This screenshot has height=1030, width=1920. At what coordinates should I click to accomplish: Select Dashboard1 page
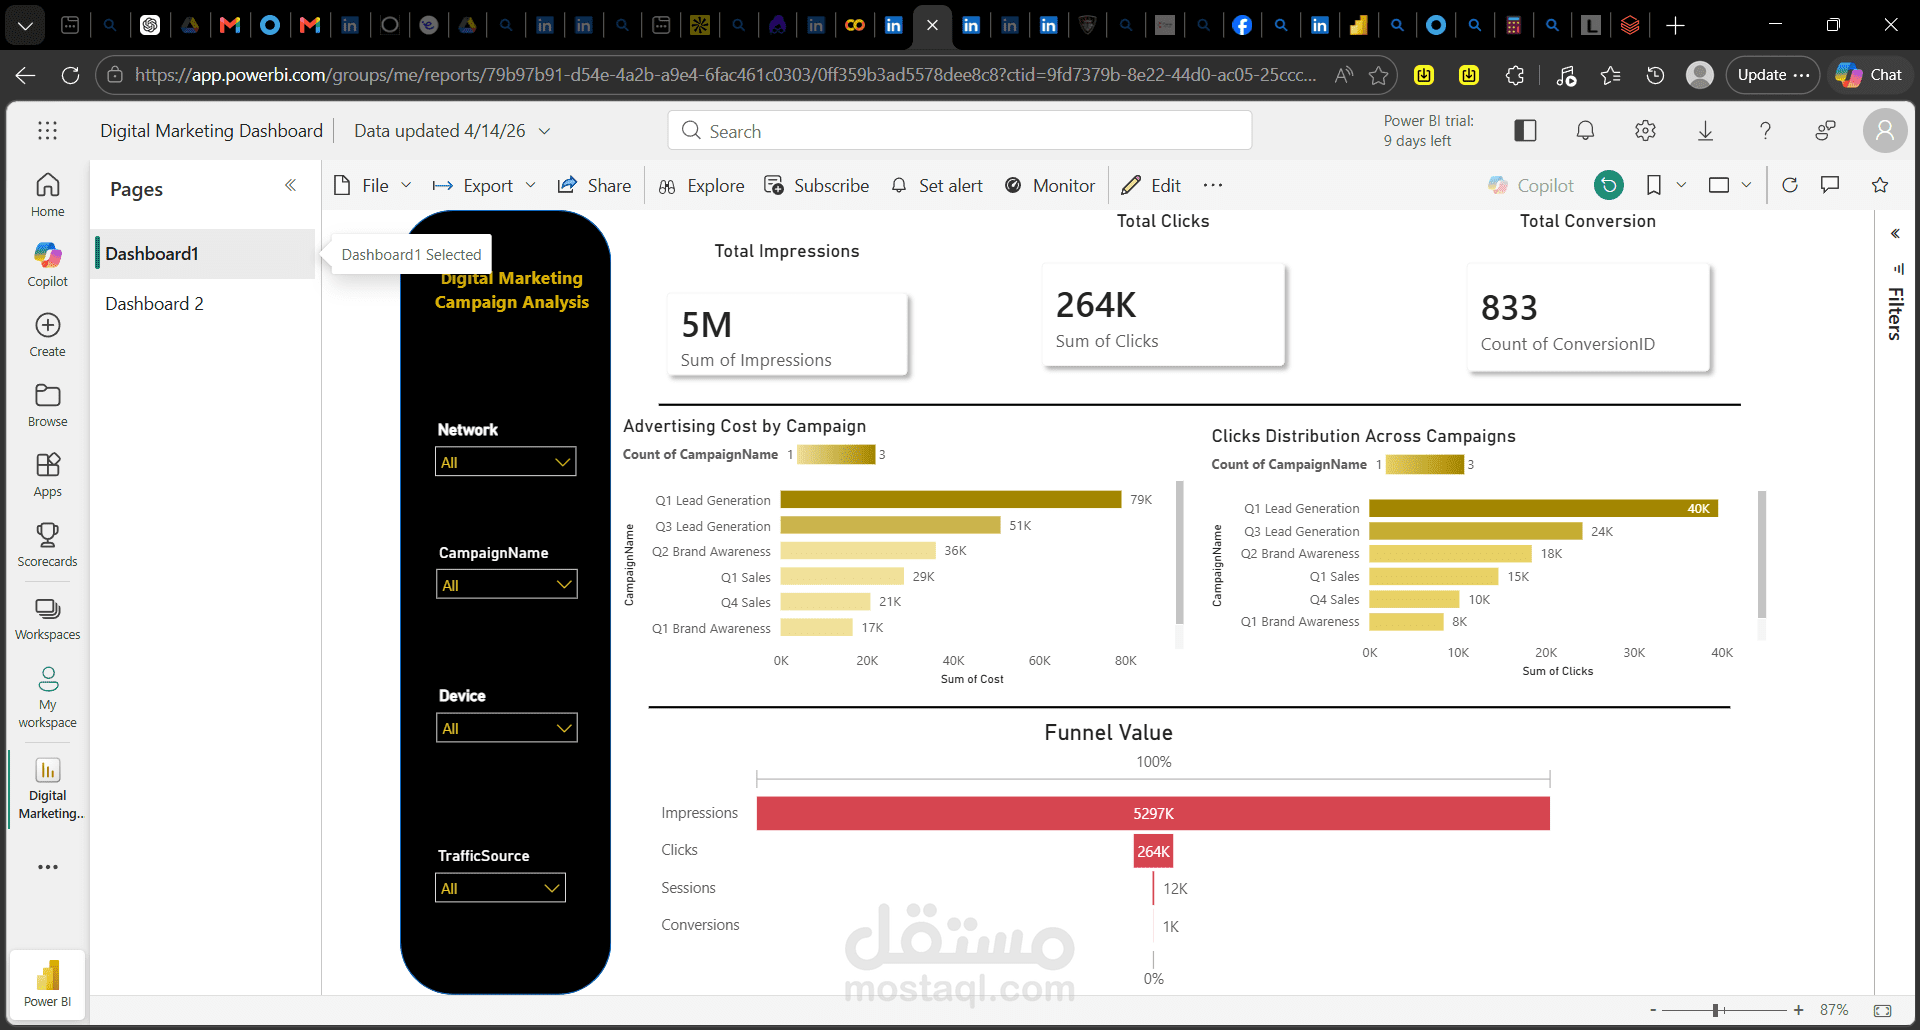pyautogui.click(x=205, y=254)
